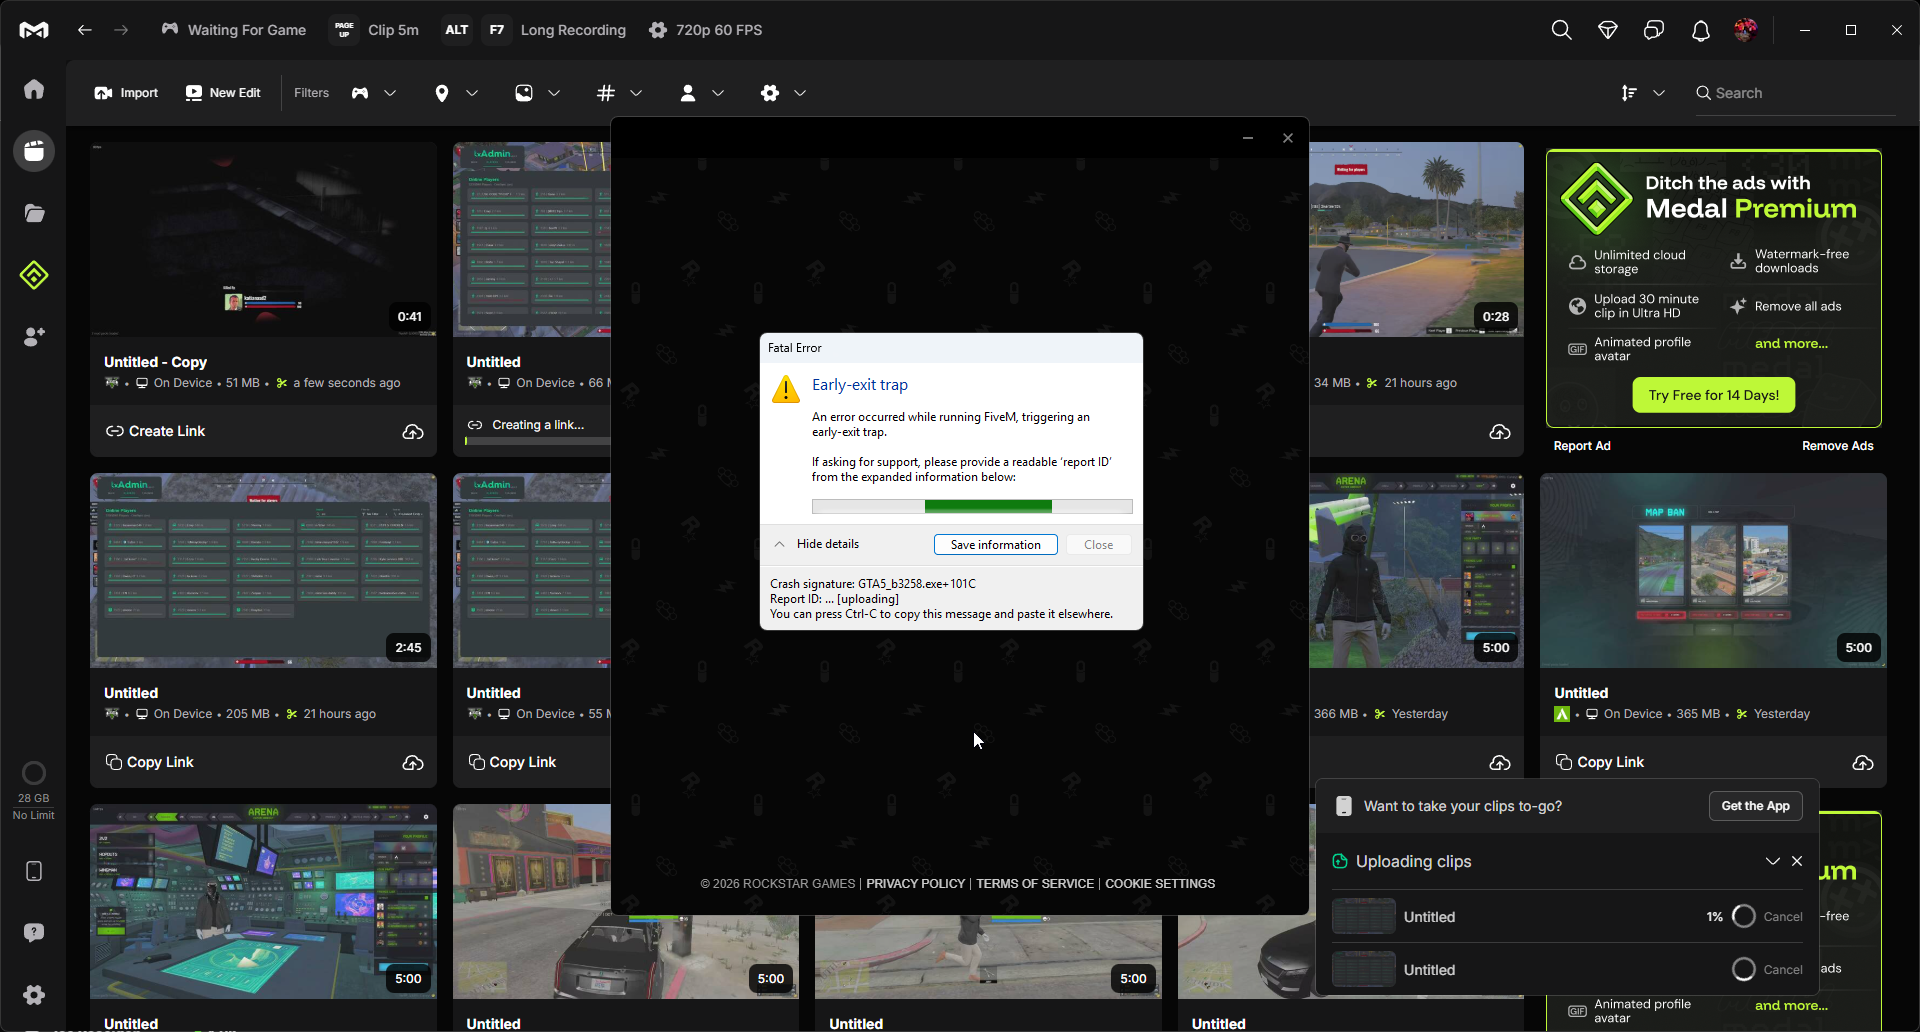The width and height of the screenshot is (1920, 1032).
Task: Open the Medal home sidebar icon
Action: click(34, 90)
